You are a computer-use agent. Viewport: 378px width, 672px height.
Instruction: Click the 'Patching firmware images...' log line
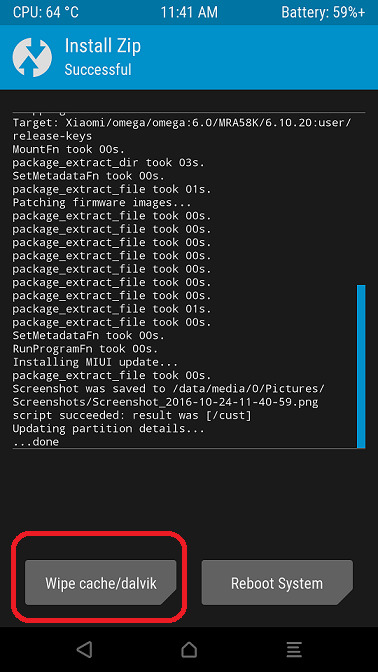click(x=102, y=203)
